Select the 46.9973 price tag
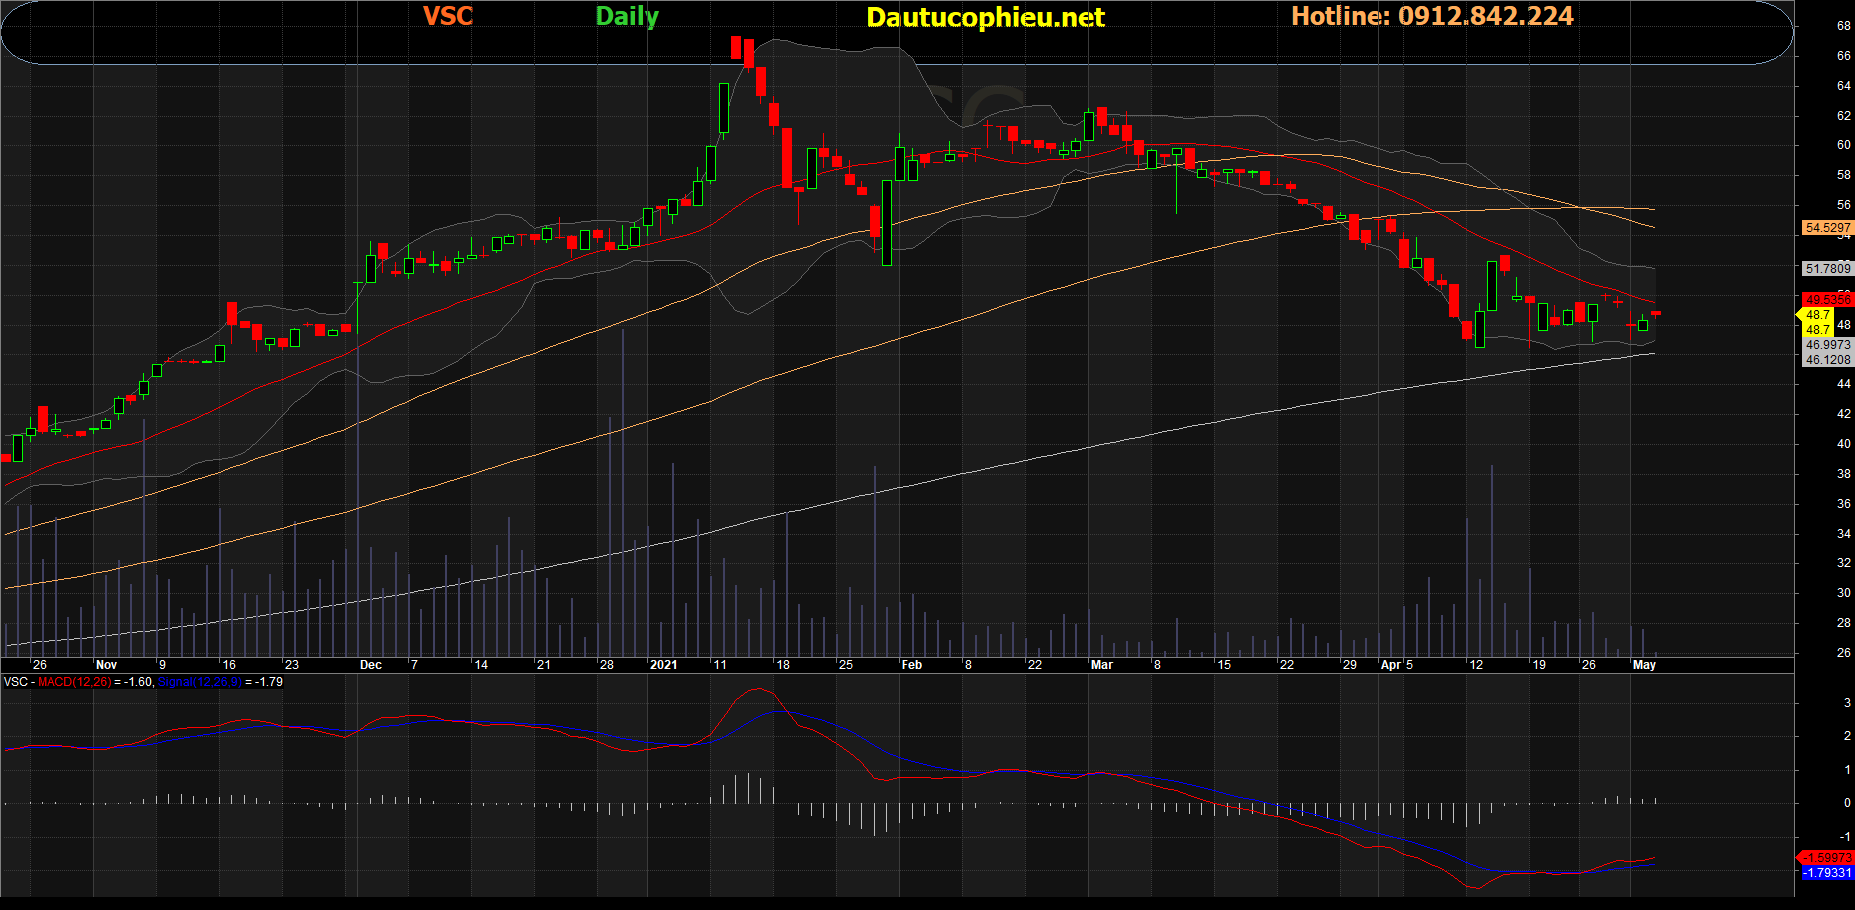 1828,345
